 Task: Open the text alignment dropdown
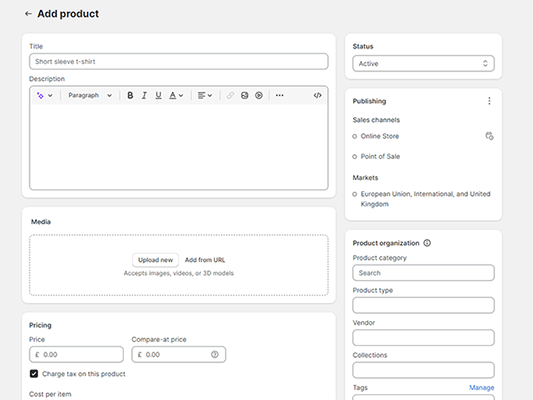click(x=205, y=95)
